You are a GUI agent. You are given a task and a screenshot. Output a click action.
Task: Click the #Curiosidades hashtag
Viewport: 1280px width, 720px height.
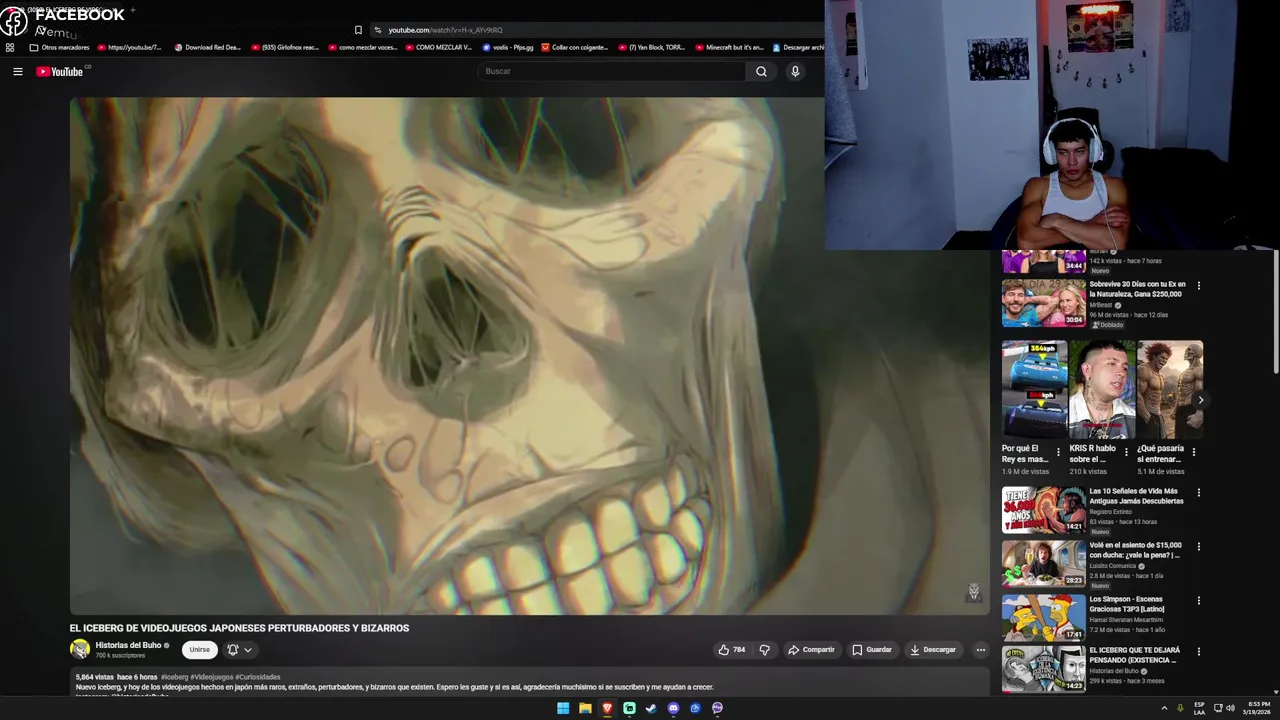[x=258, y=677]
